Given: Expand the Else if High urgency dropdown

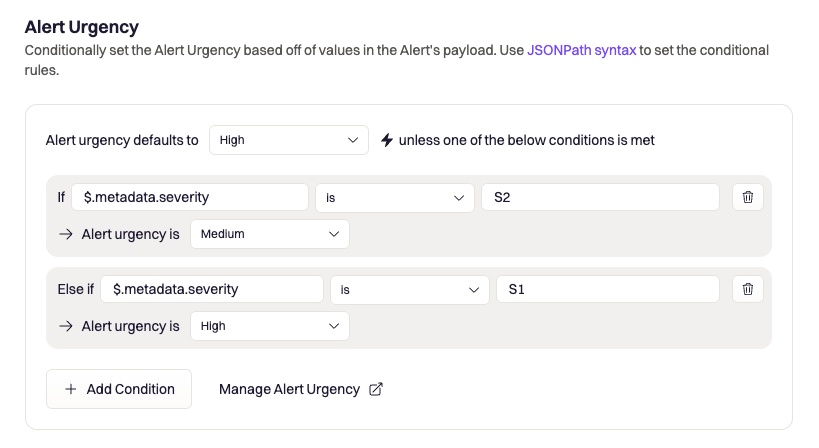Looking at the screenshot, I should pos(270,326).
